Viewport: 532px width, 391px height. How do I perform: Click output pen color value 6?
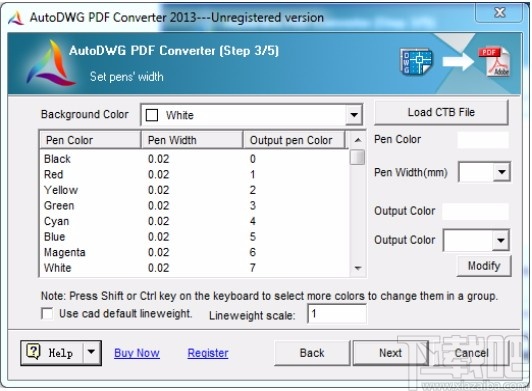click(x=252, y=253)
